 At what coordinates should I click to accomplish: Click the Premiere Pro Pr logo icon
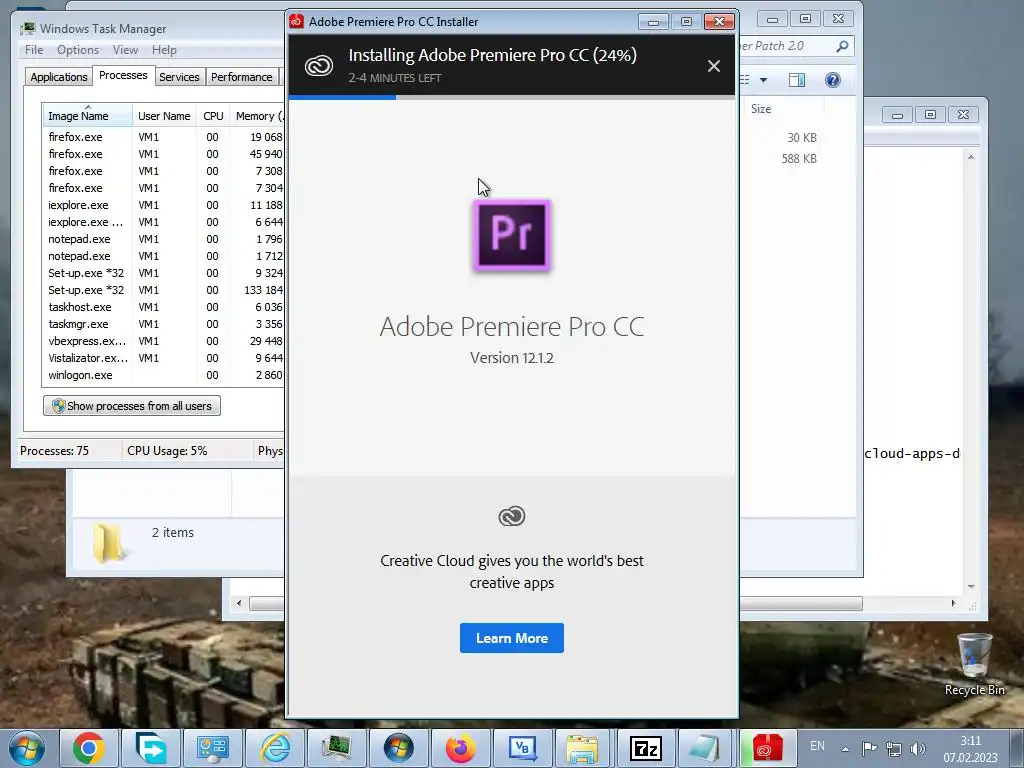coord(512,235)
